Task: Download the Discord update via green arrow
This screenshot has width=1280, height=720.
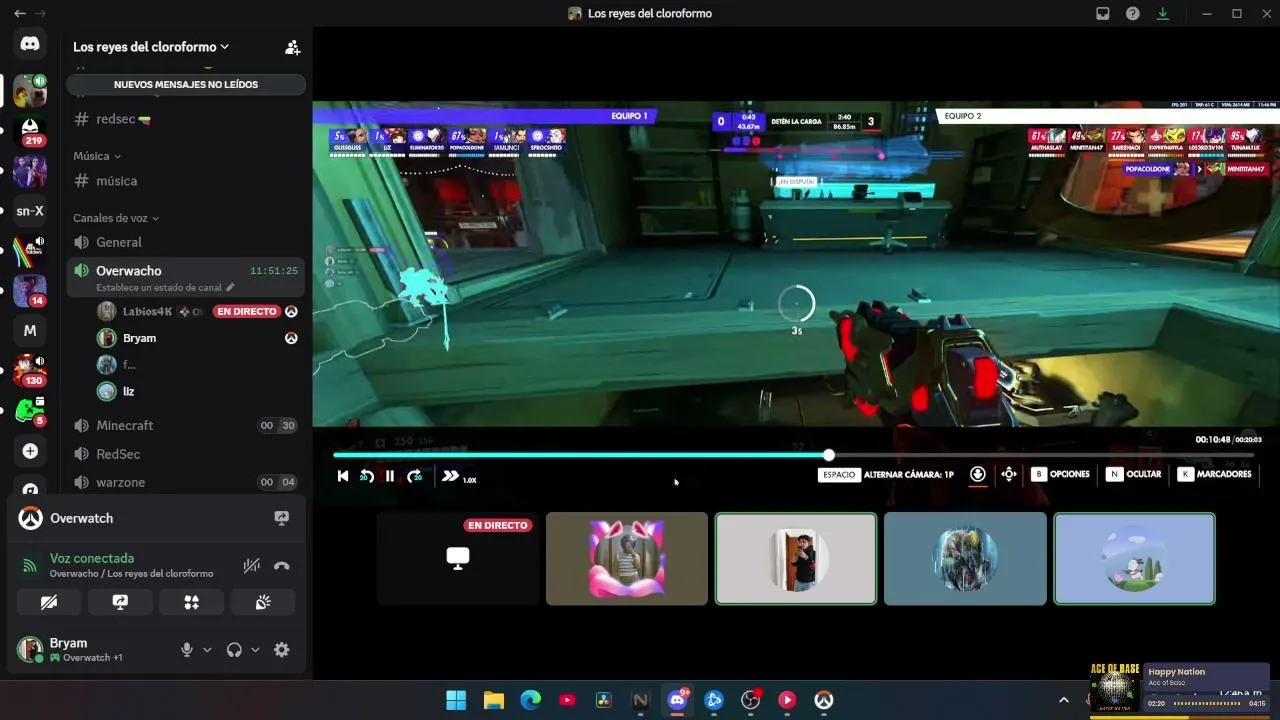Action: point(1163,14)
